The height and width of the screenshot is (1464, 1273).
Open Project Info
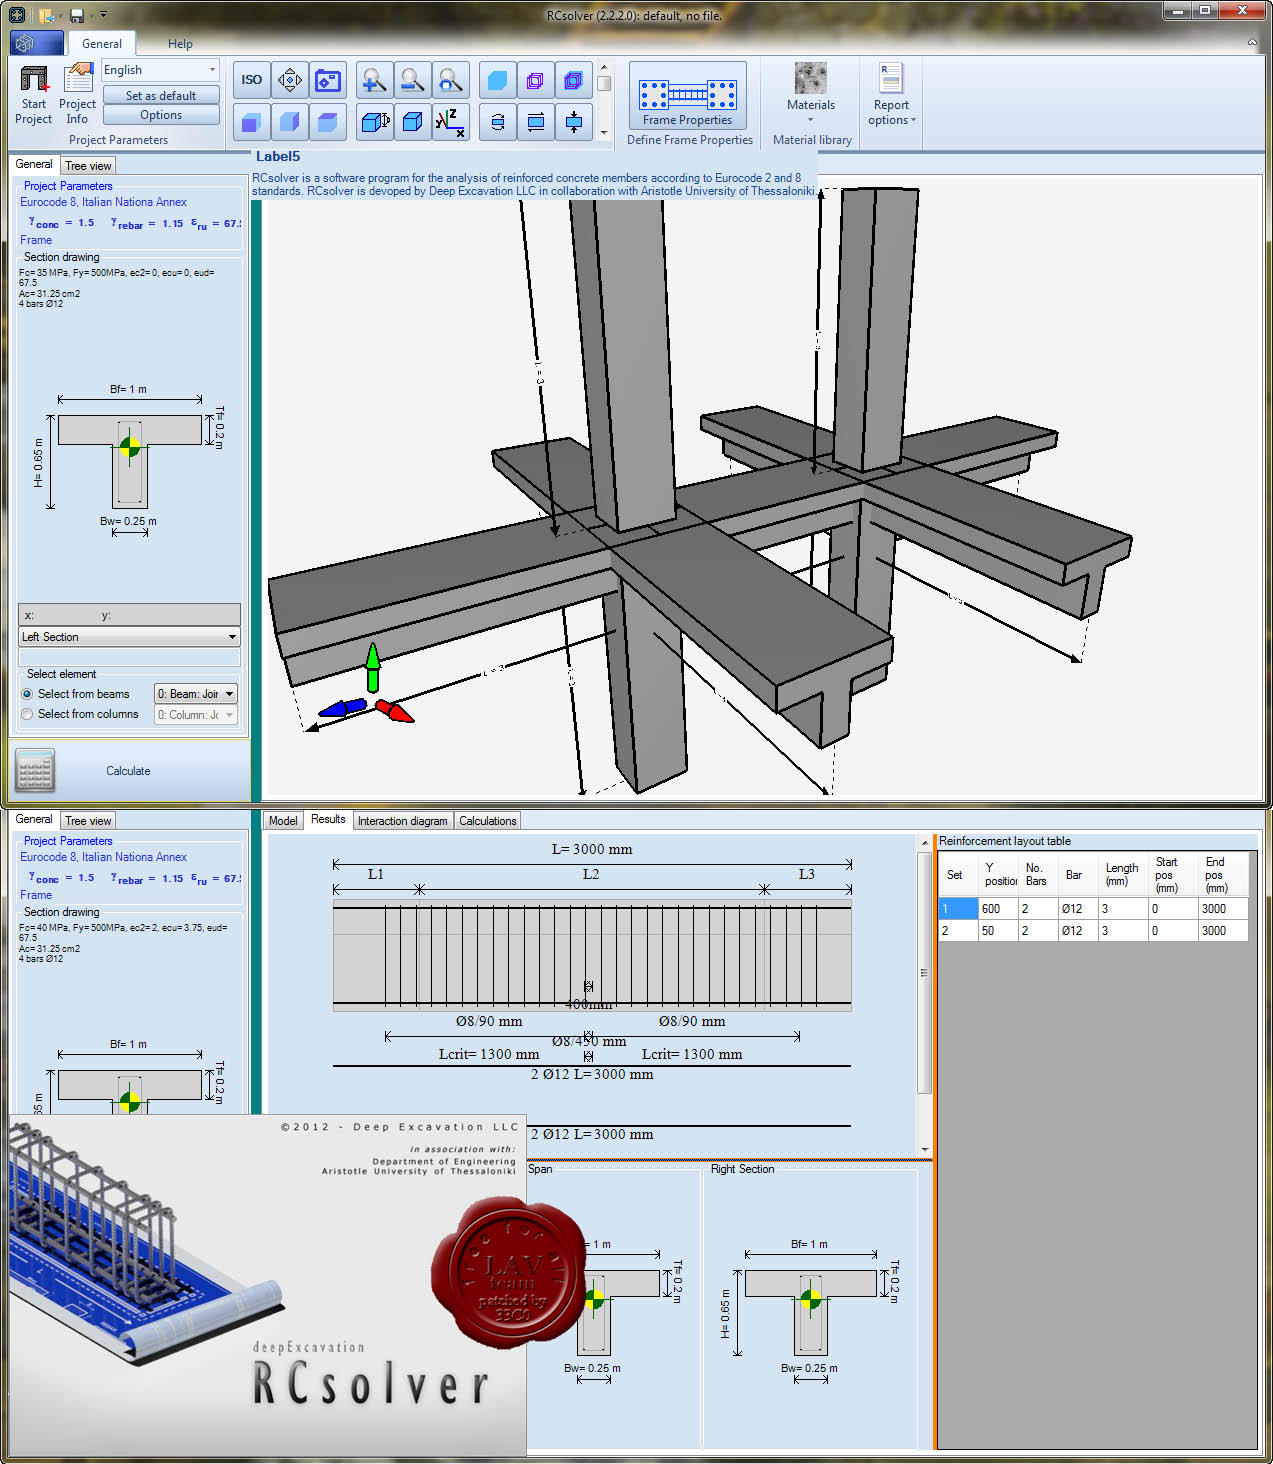[x=77, y=95]
